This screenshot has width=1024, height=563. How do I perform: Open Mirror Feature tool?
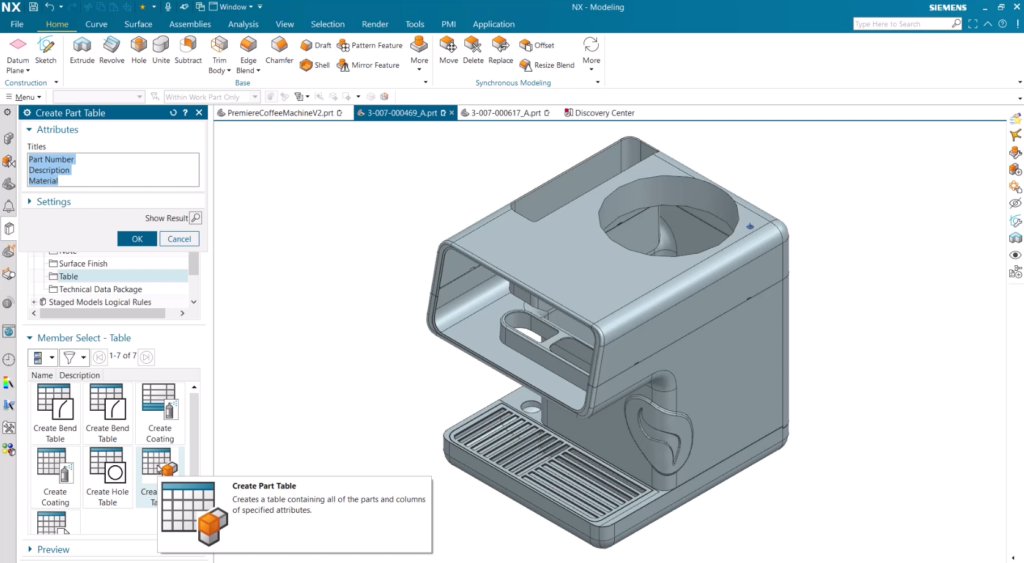point(368,65)
